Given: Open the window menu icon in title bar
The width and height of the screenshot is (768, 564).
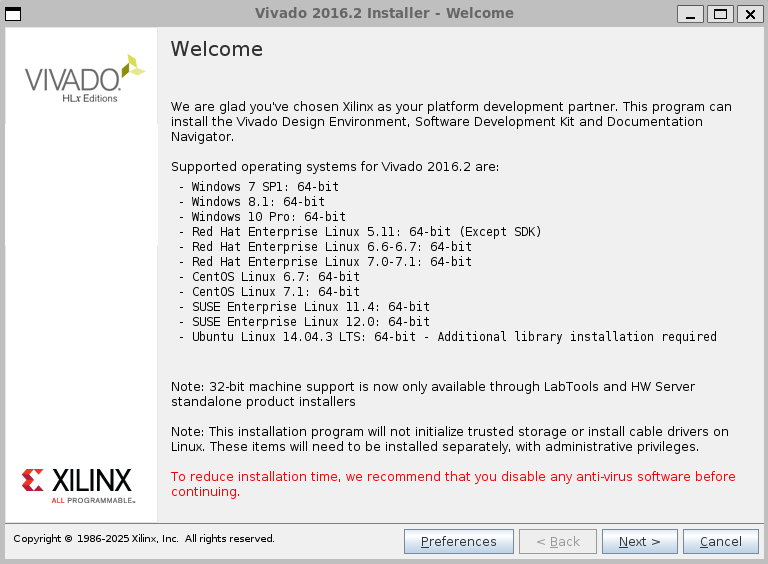Looking at the screenshot, I should click(14, 13).
